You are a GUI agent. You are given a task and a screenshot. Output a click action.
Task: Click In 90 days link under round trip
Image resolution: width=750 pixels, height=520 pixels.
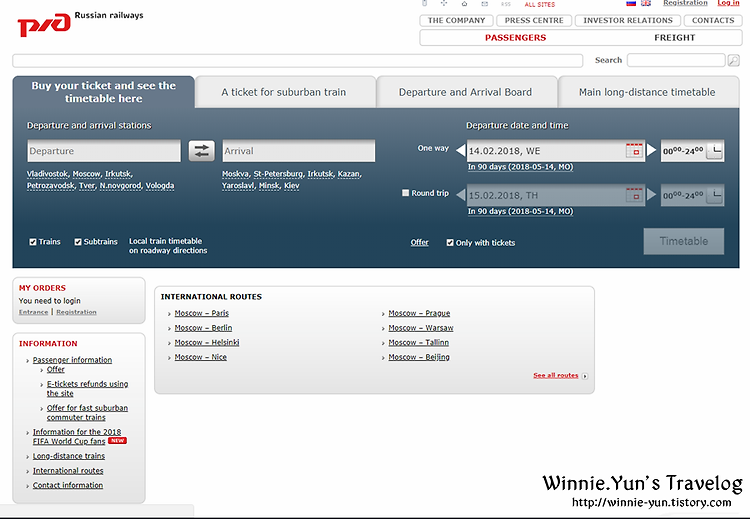tap(520, 211)
